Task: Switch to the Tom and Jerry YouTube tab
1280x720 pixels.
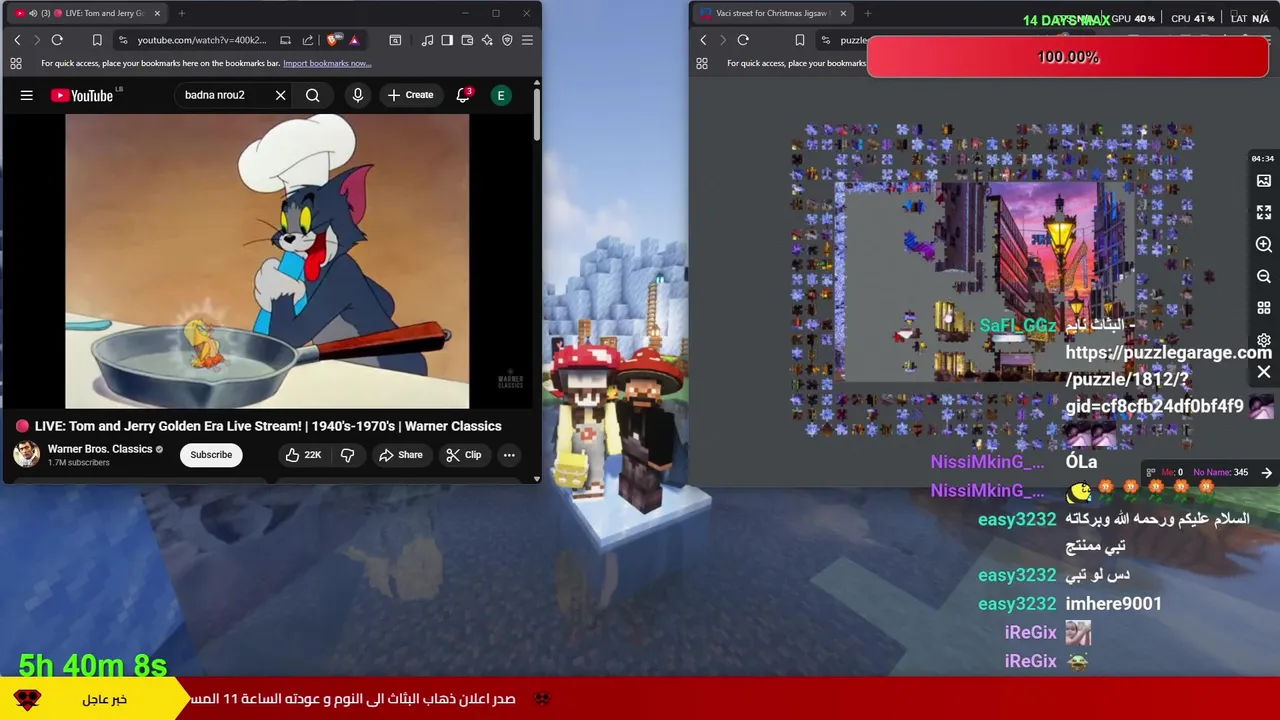Action: coord(87,13)
